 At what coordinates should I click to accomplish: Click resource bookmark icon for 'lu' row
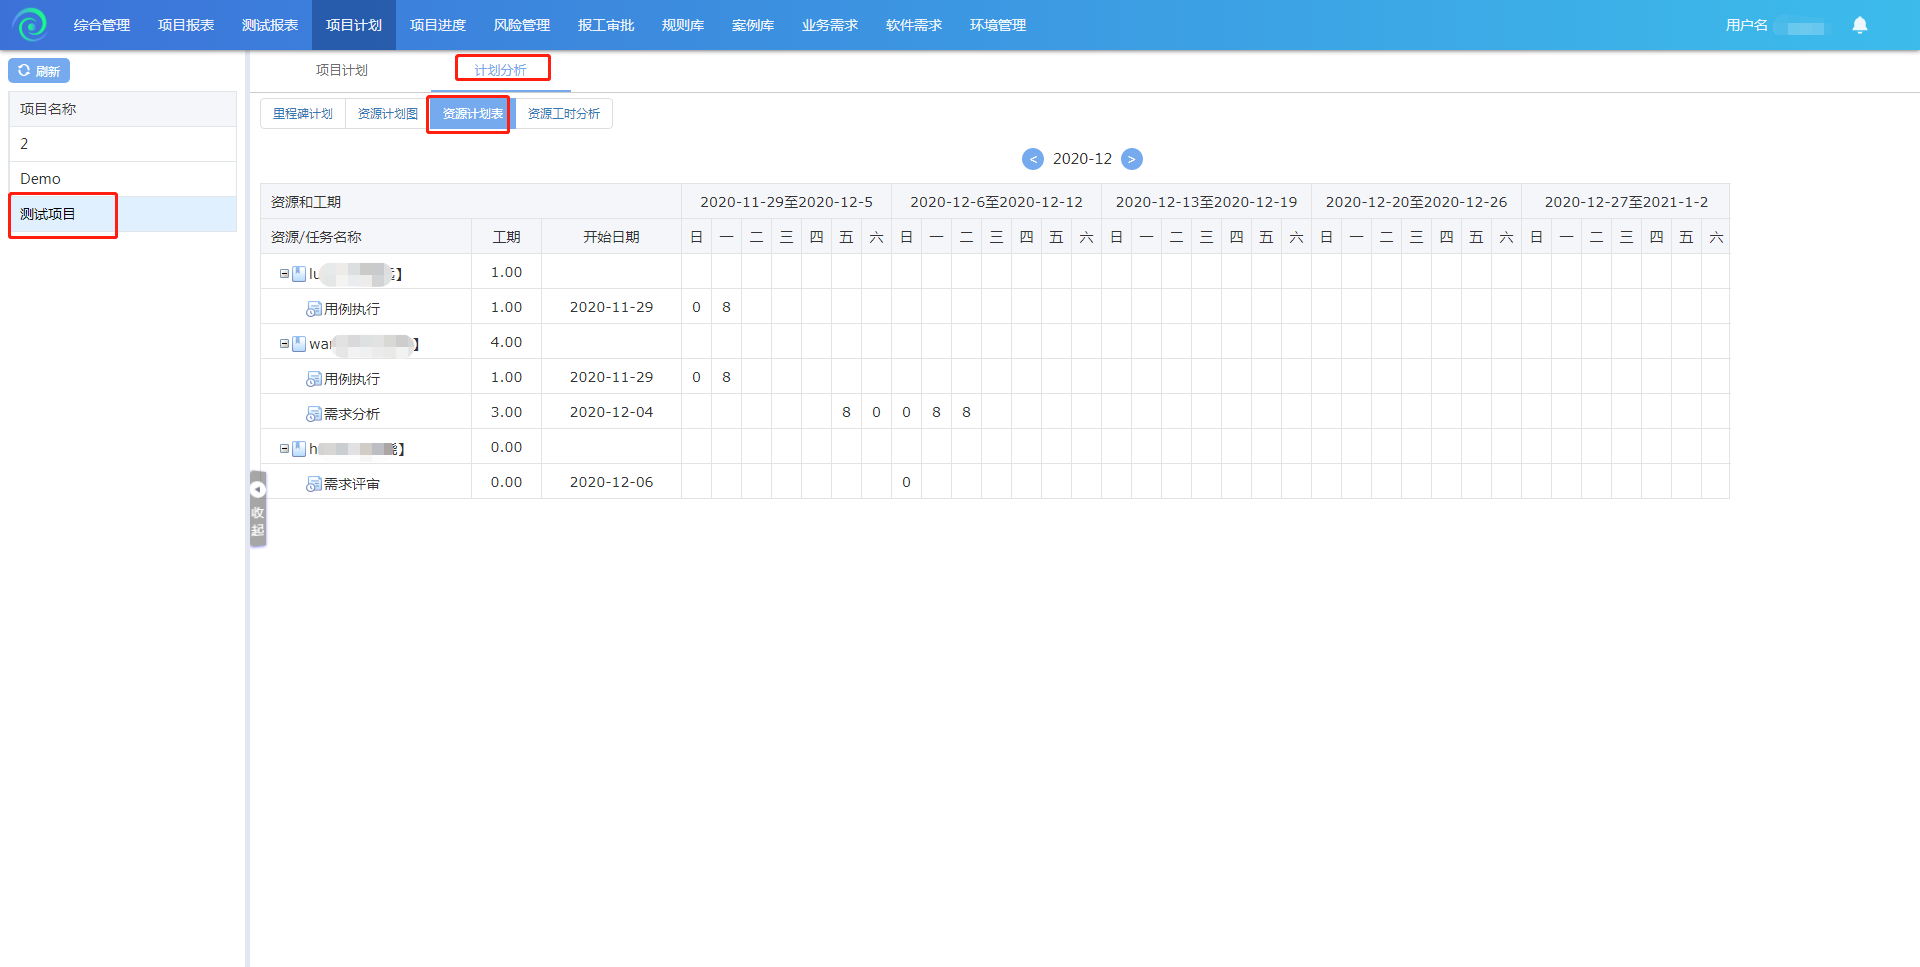[x=299, y=274]
